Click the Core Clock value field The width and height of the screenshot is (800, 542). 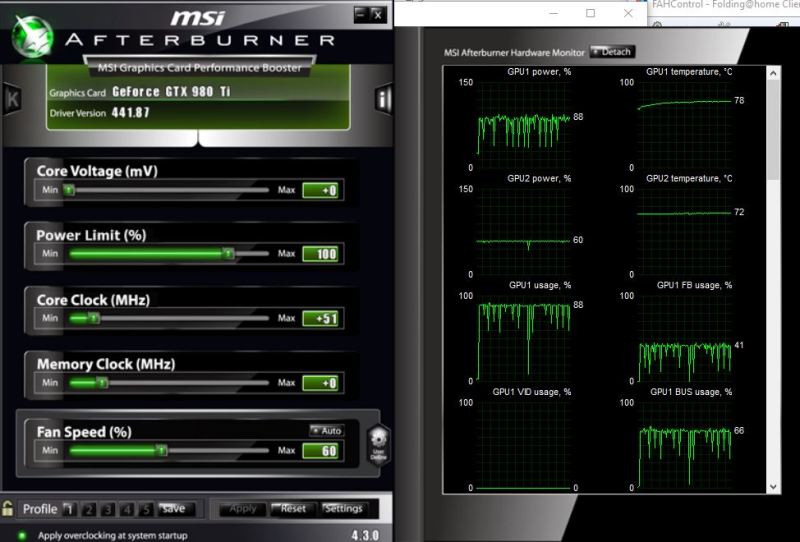pos(322,318)
